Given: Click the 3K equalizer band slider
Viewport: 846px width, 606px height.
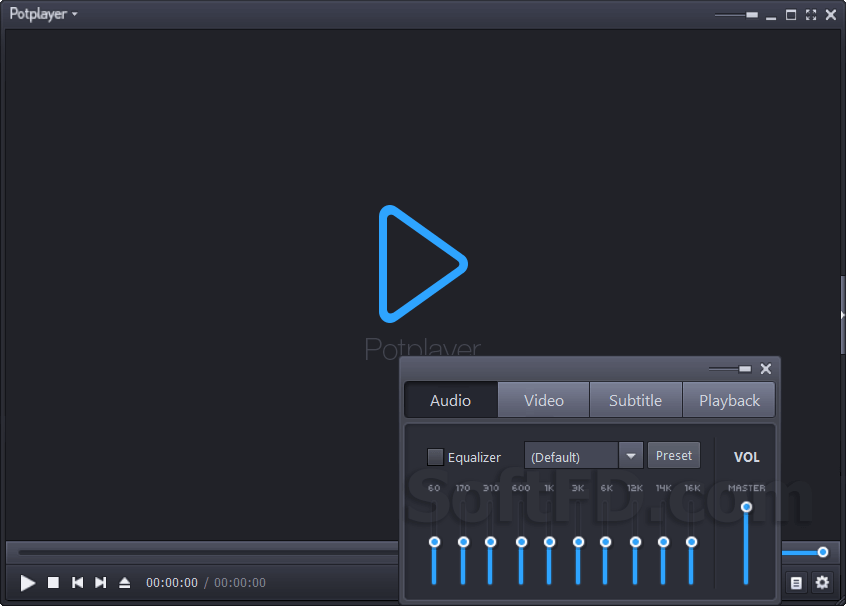Looking at the screenshot, I should click(578, 542).
